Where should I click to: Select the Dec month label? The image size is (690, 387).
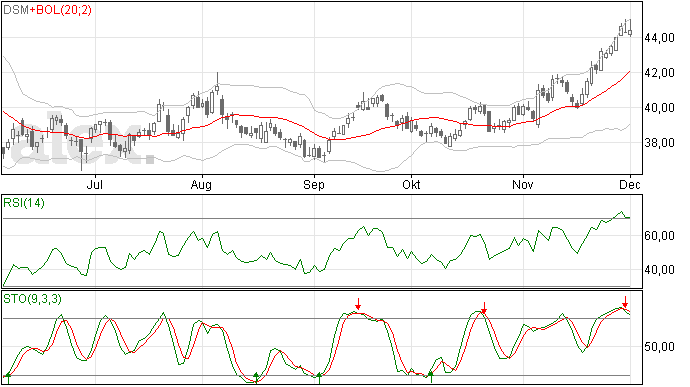coord(630,184)
